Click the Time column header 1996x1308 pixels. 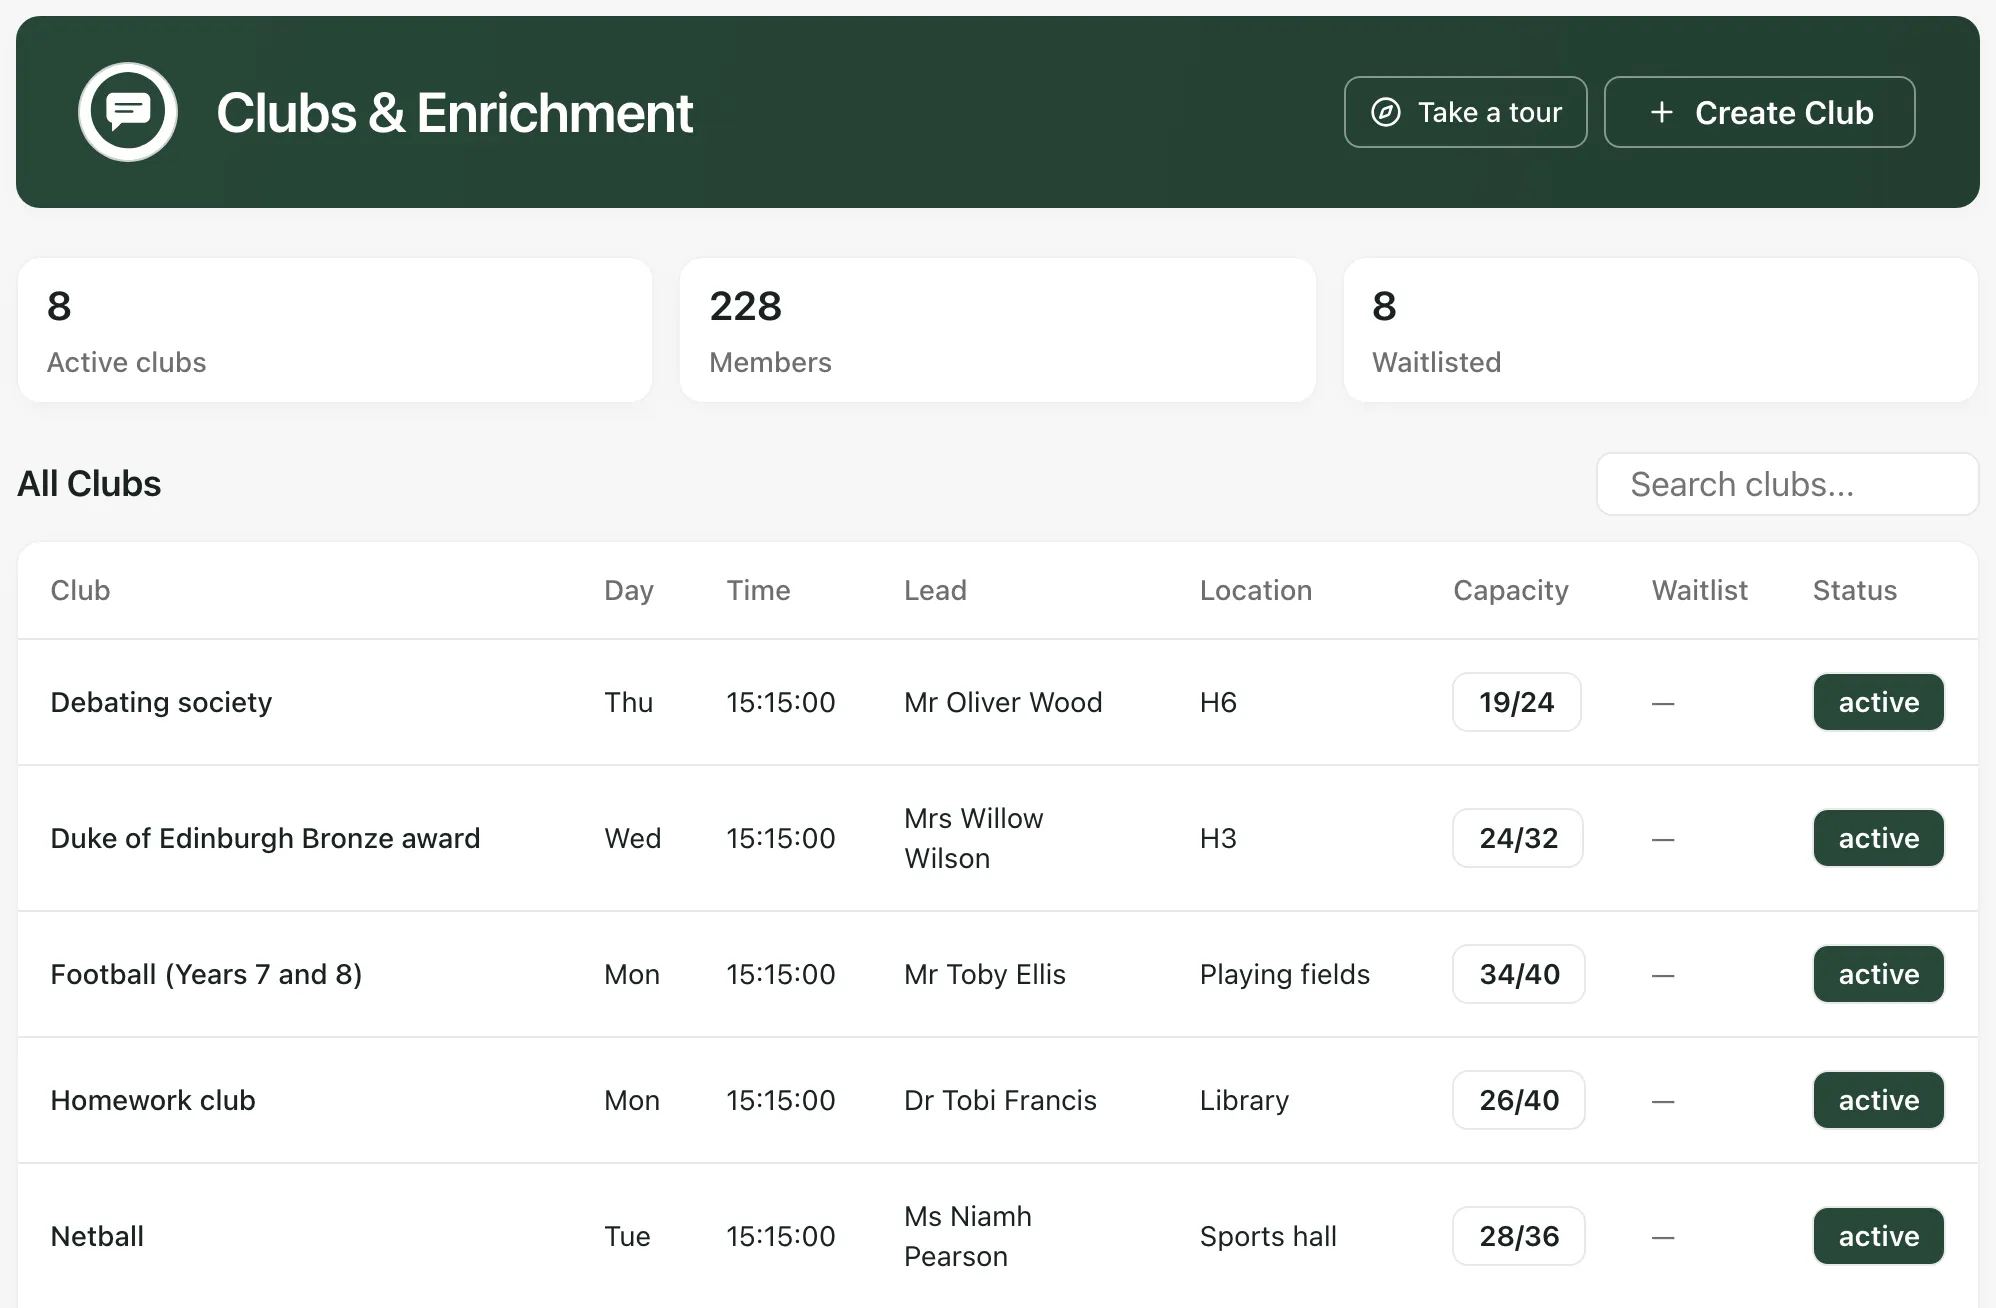pyautogui.click(x=758, y=590)
